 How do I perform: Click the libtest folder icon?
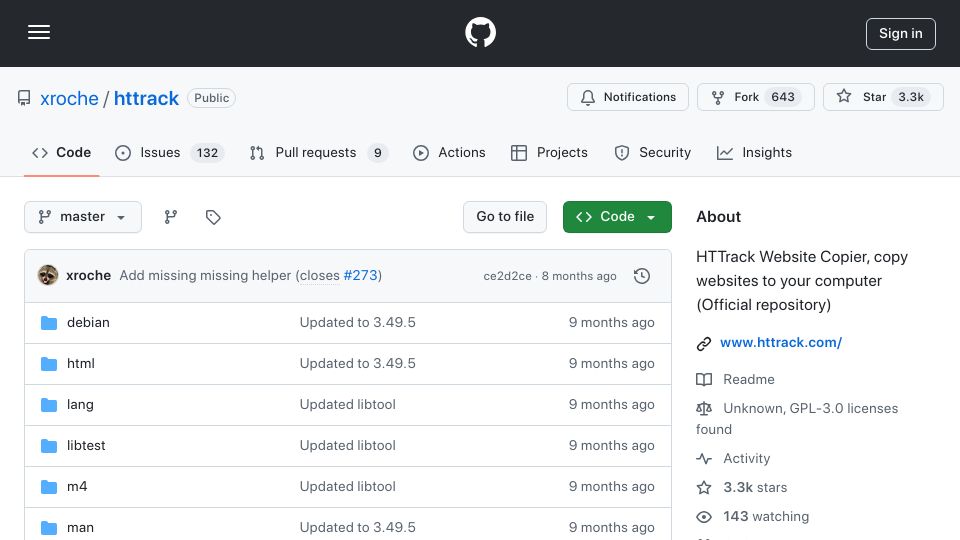pos(49,446)
